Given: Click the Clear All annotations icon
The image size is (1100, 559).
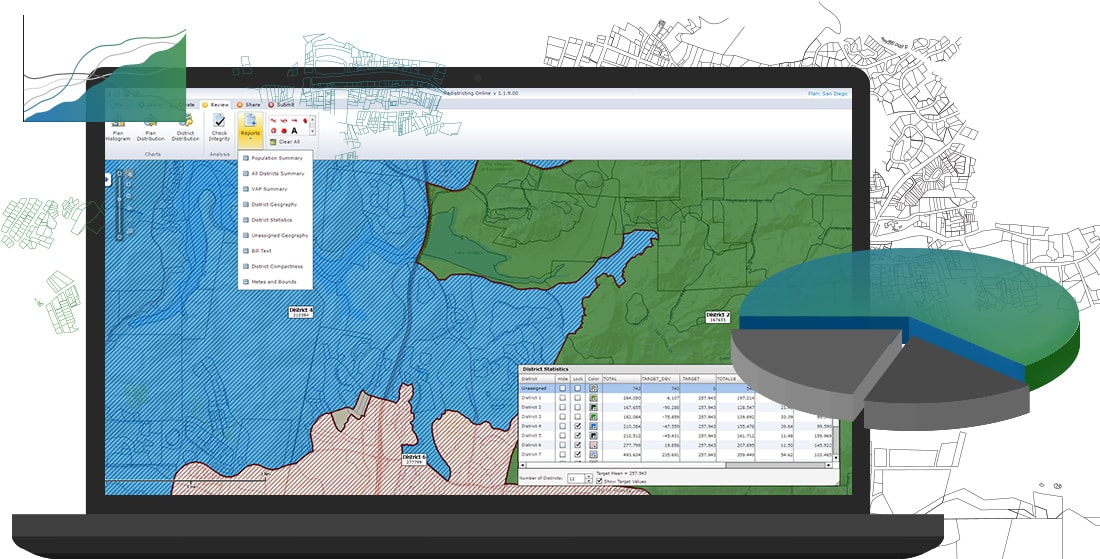Looking at the screenshot, I should click(x=273, y=142).
